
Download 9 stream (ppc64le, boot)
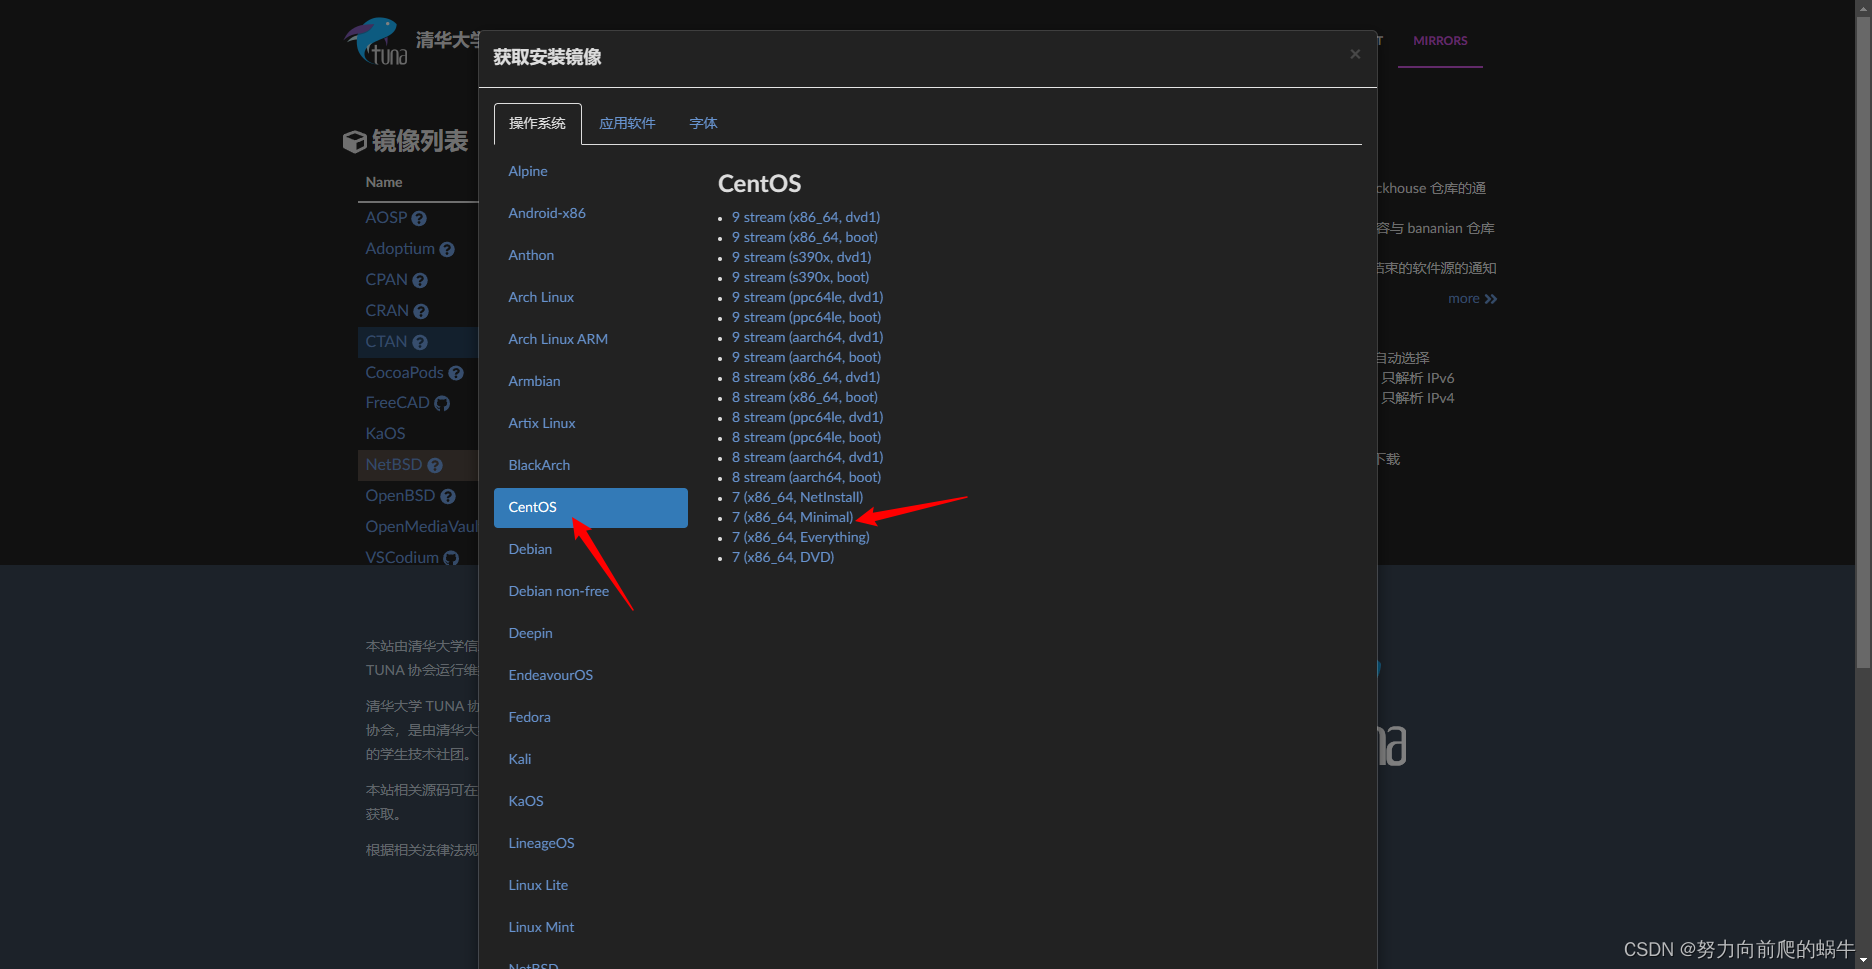tap(807, 317)
